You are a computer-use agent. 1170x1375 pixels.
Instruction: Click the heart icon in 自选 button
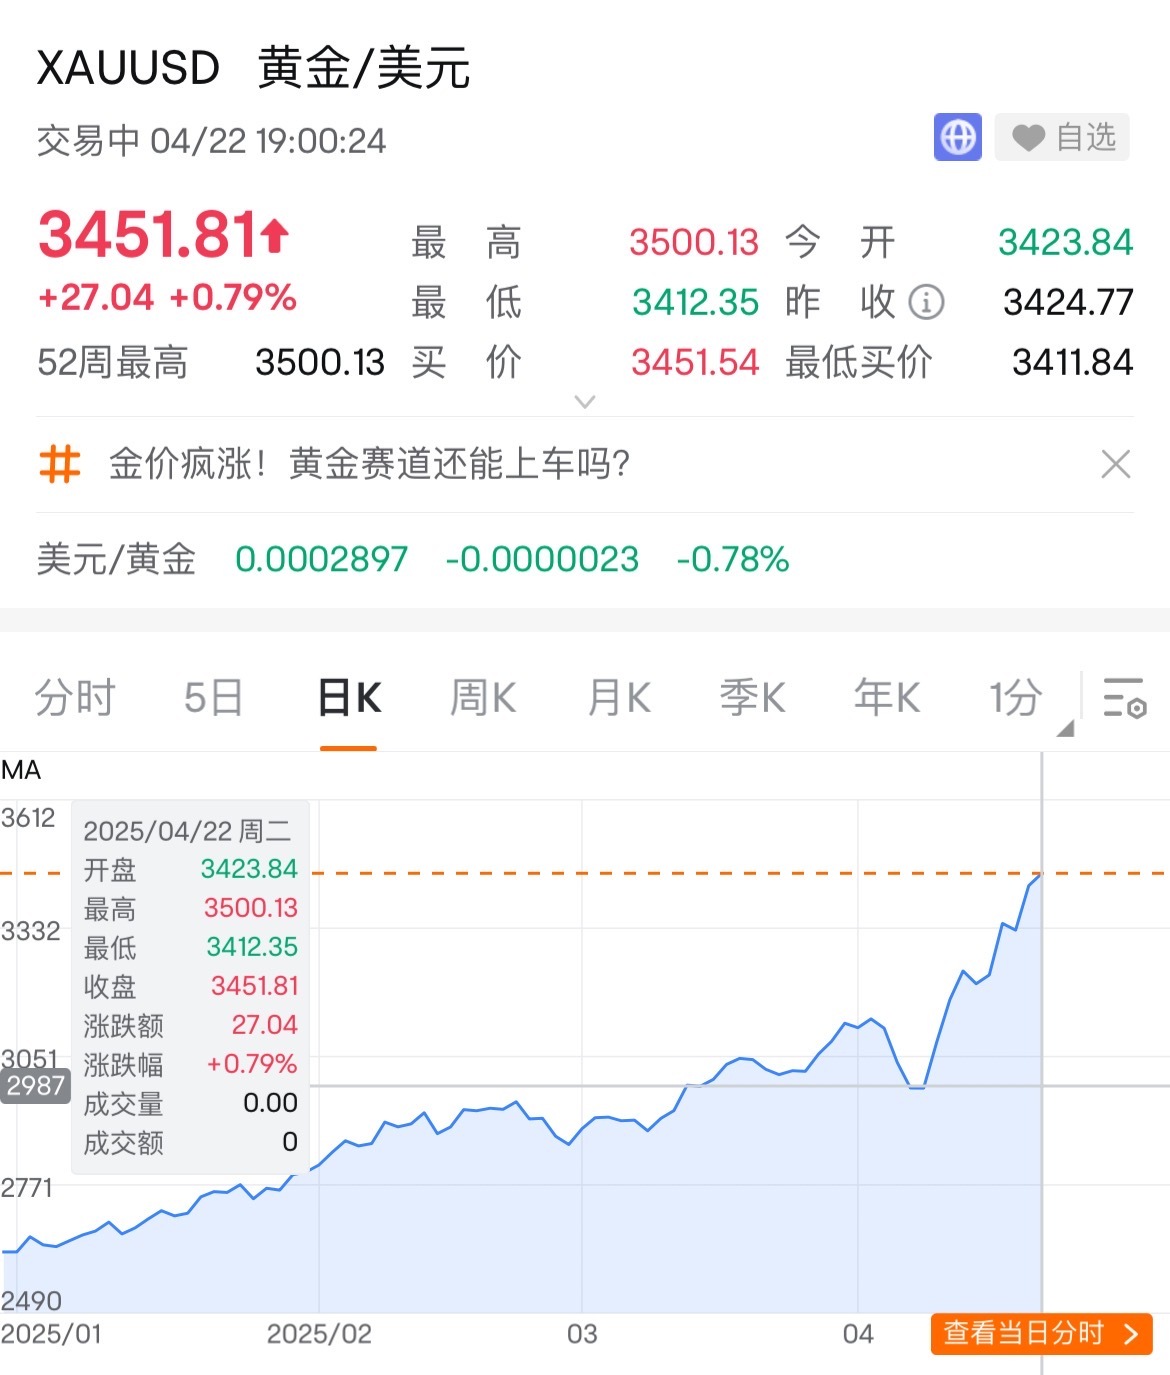coord(1029,137)
